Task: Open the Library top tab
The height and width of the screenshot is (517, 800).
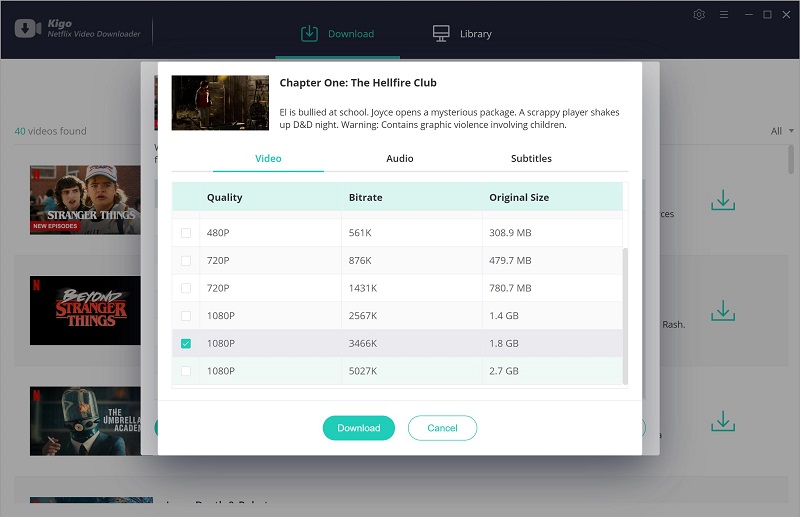Action: click(462, 34)
